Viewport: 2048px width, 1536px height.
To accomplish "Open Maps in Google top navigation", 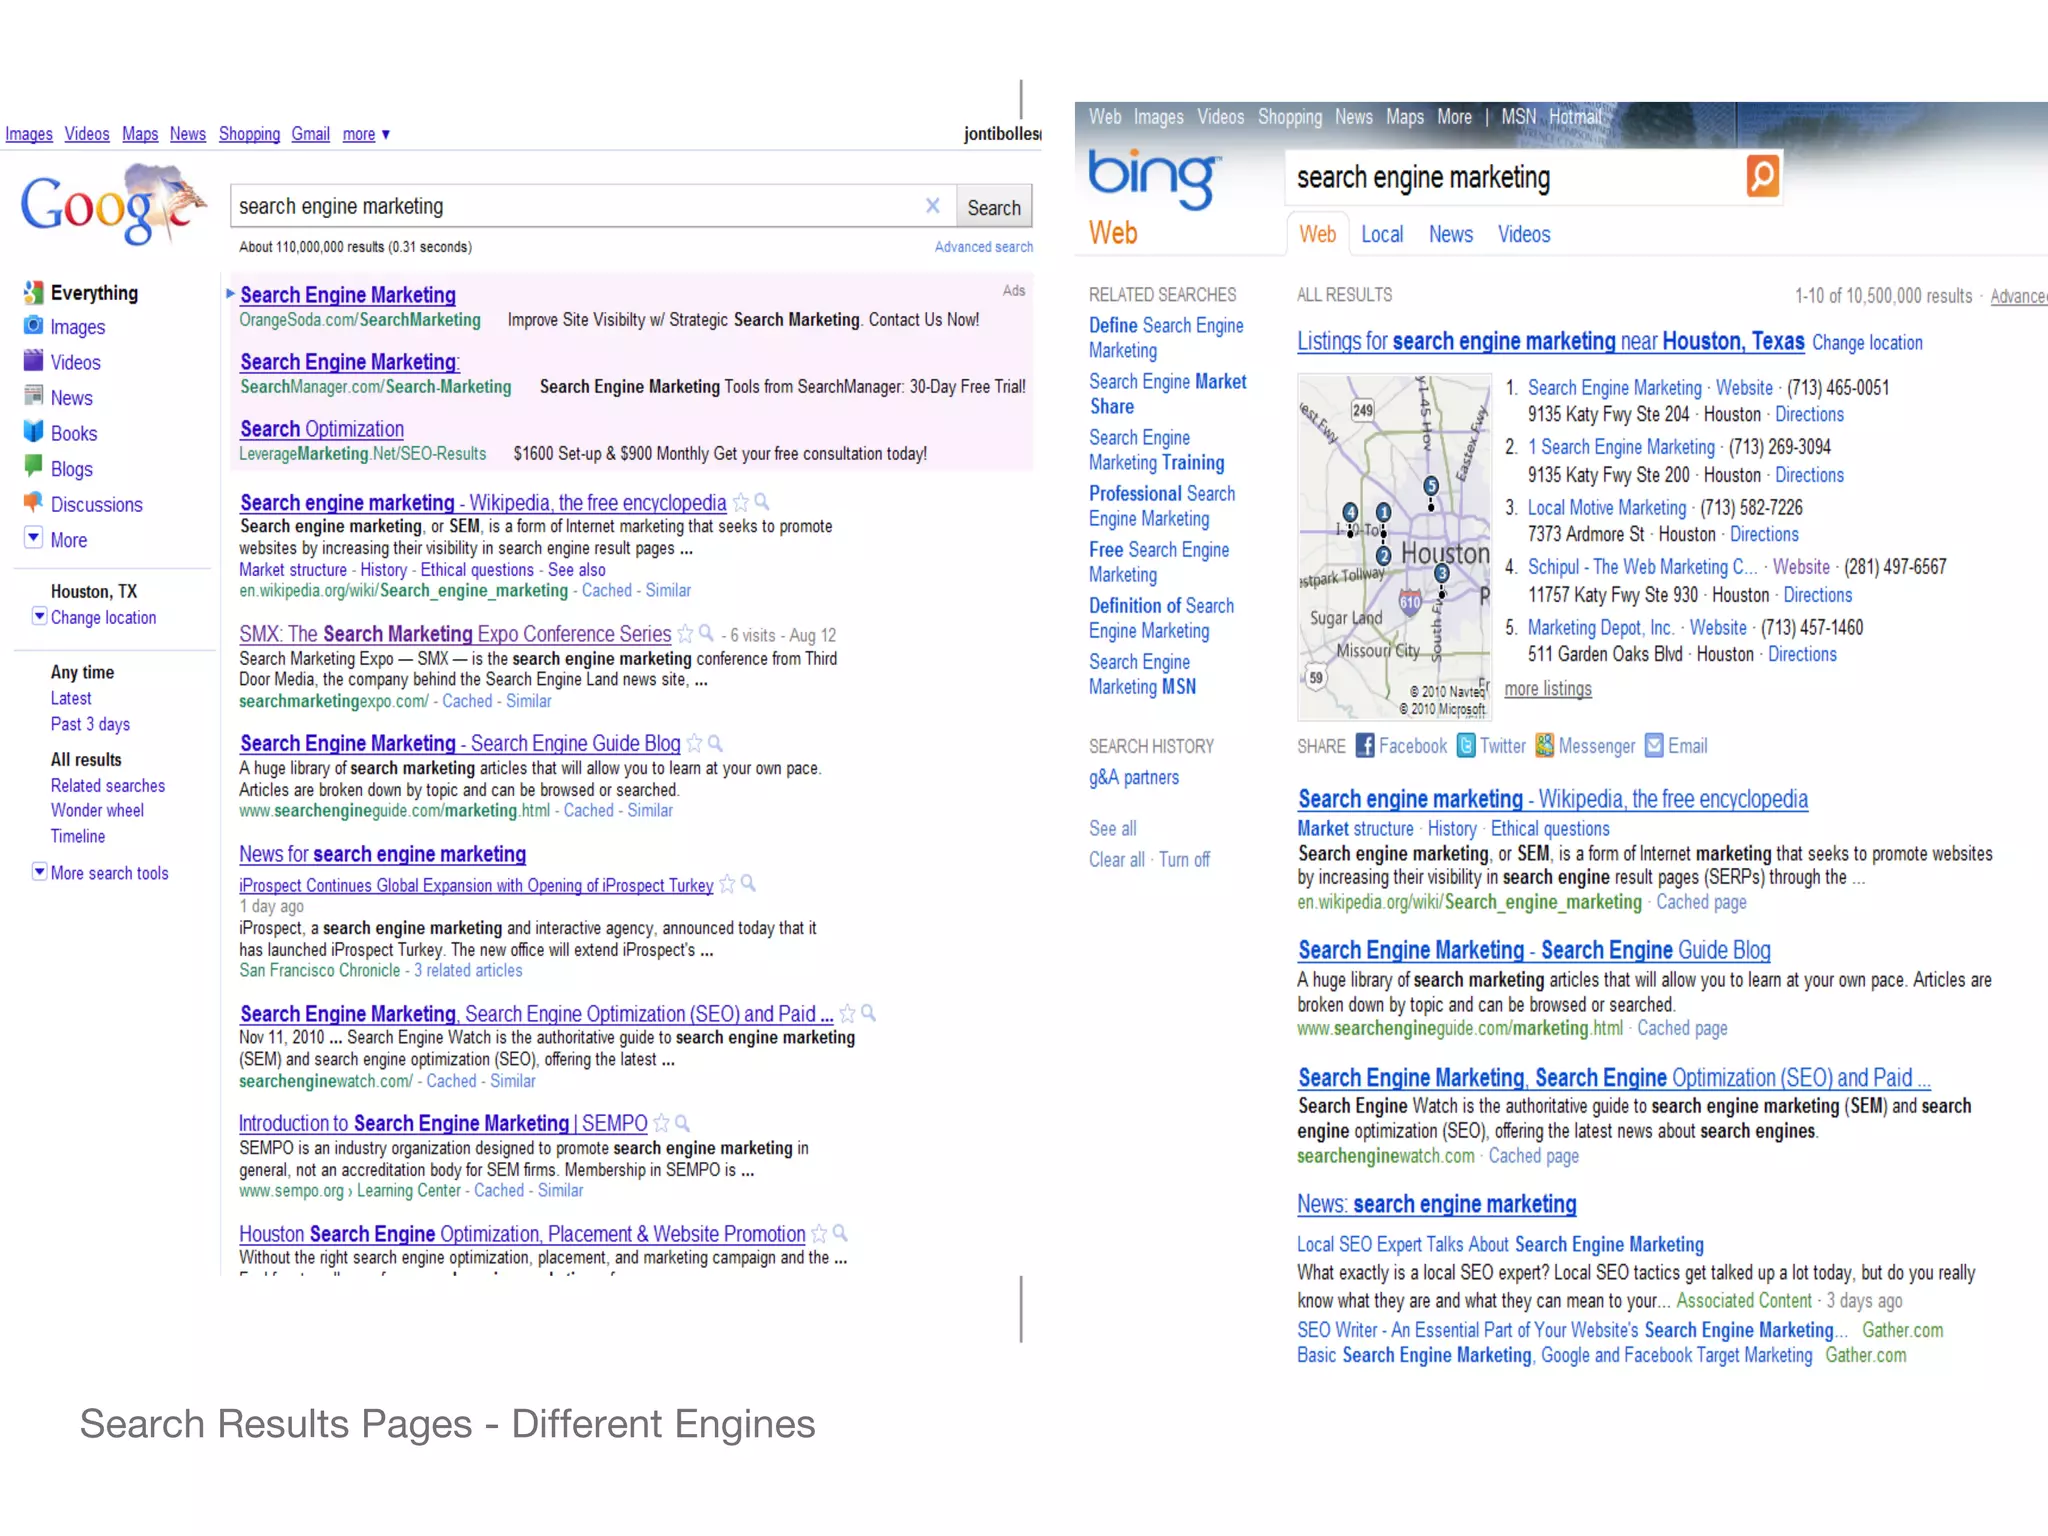I will 140,134.
